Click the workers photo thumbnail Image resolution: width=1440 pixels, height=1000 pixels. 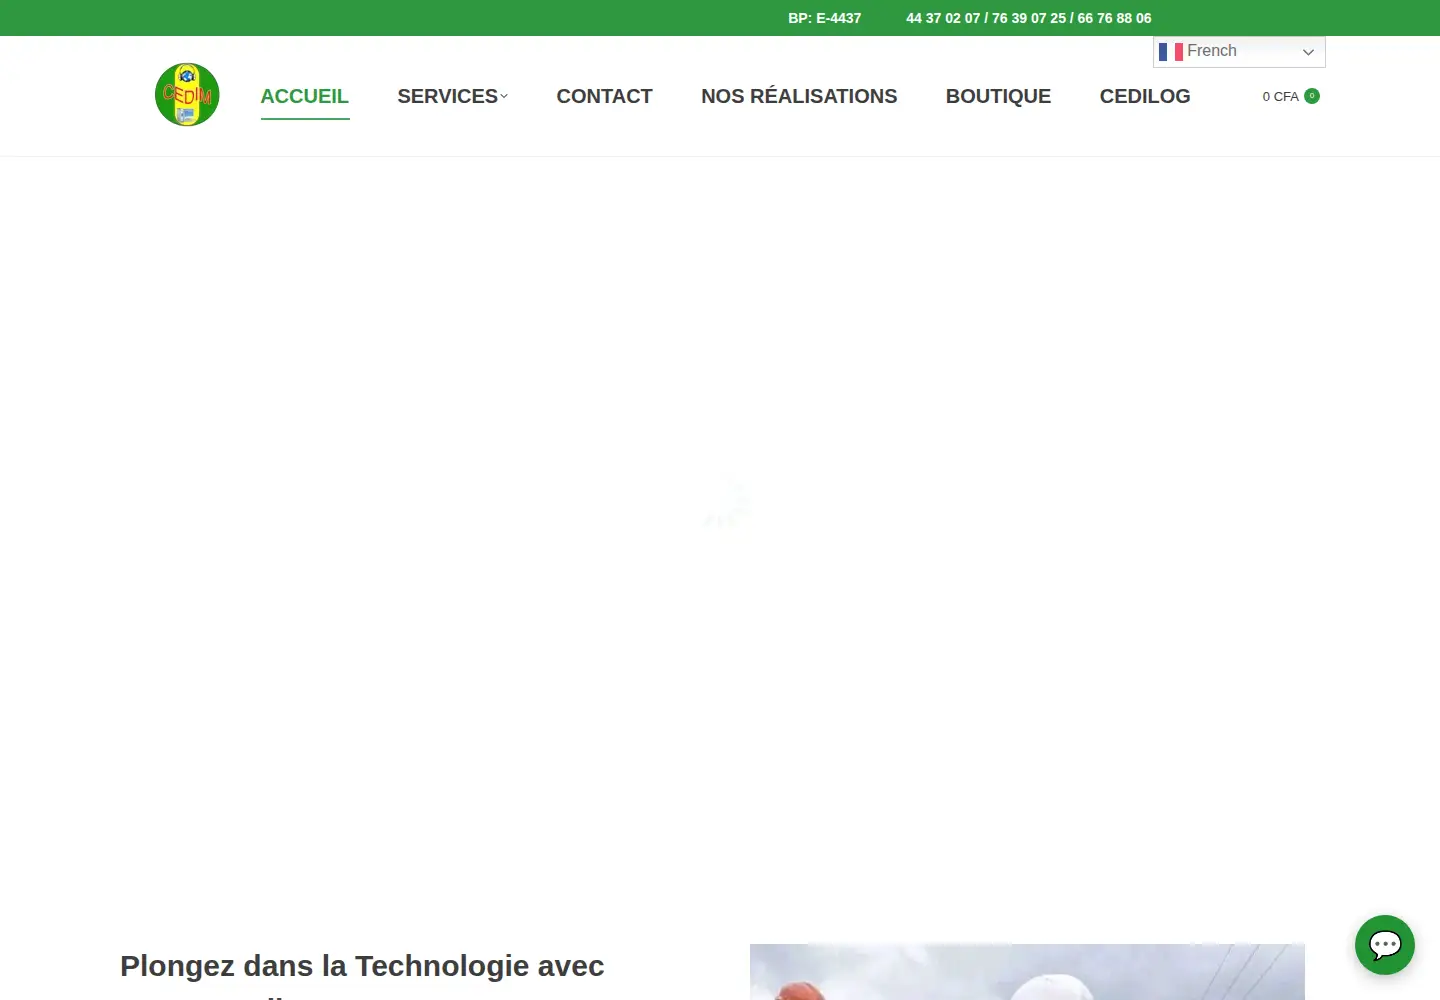[x=1027, y=972]
